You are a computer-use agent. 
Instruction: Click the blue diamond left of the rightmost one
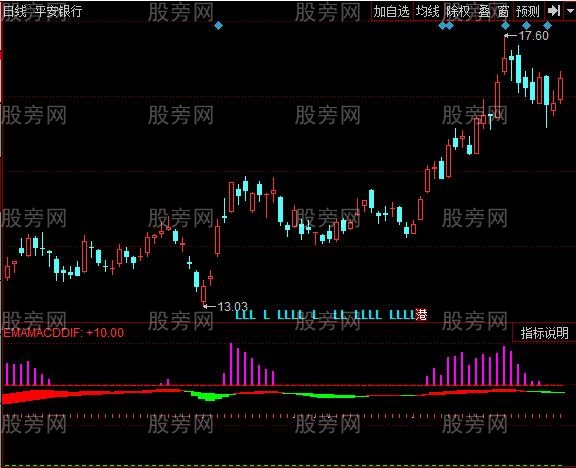pos(526,25)
